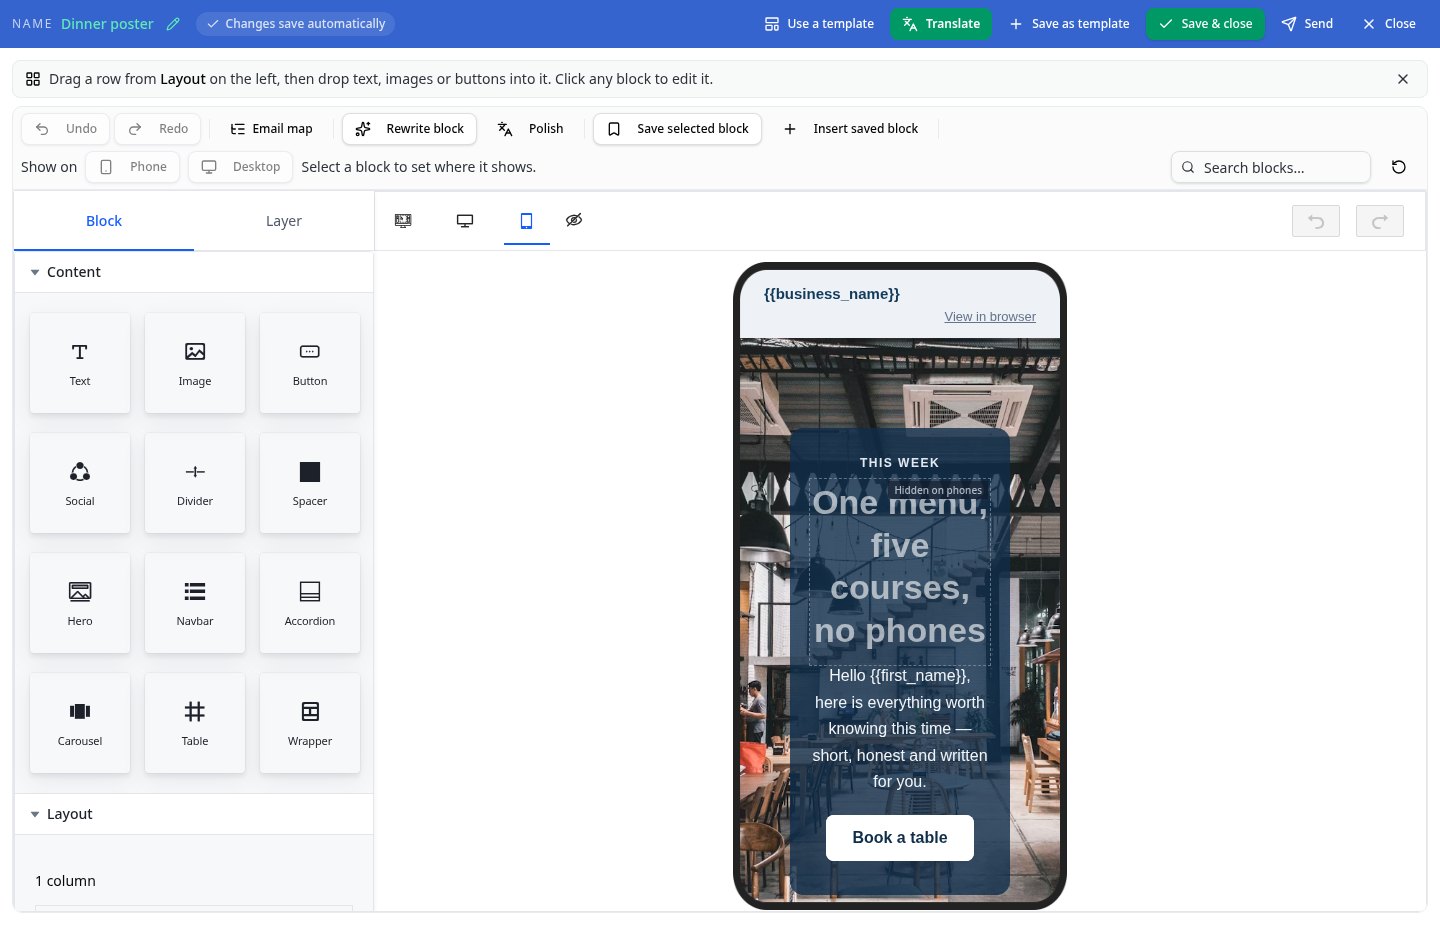The width and height of the screenshot is (1440, 950).
Task: Add a Wrapper block from Content
Action: point(310,723)
